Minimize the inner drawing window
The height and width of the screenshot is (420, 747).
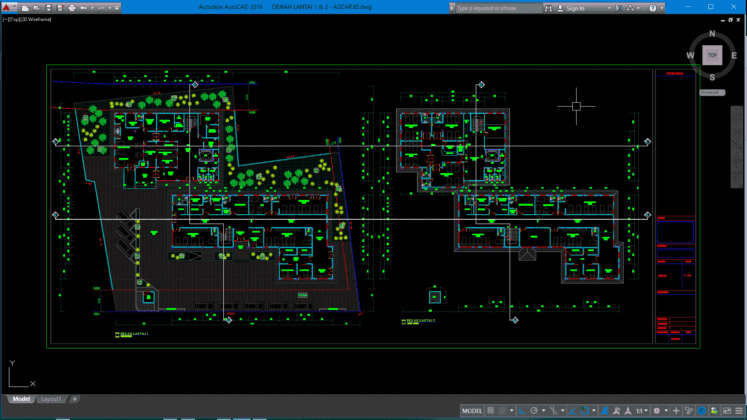tap(723, 20)
